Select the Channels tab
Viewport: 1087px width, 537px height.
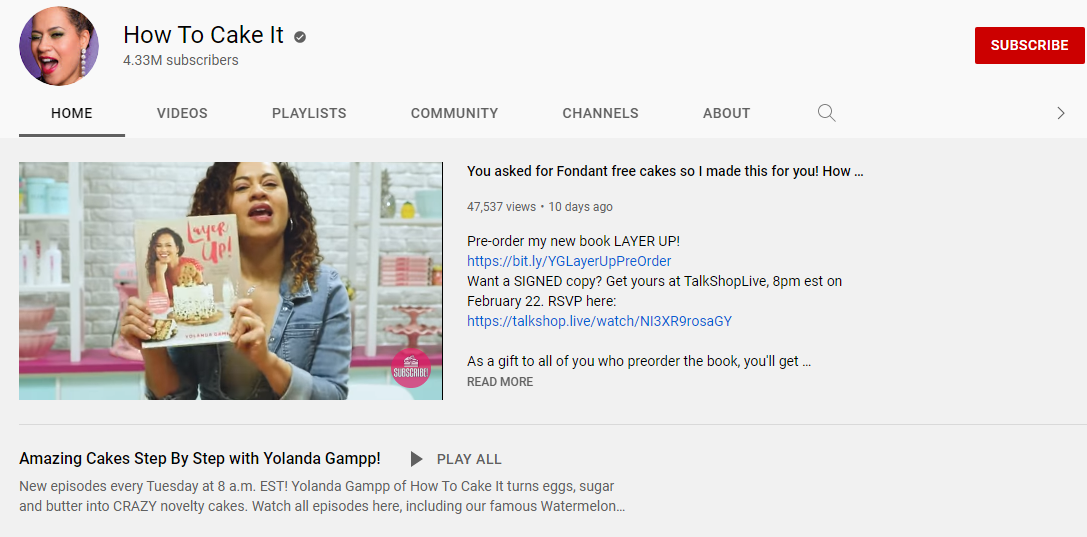600,113
